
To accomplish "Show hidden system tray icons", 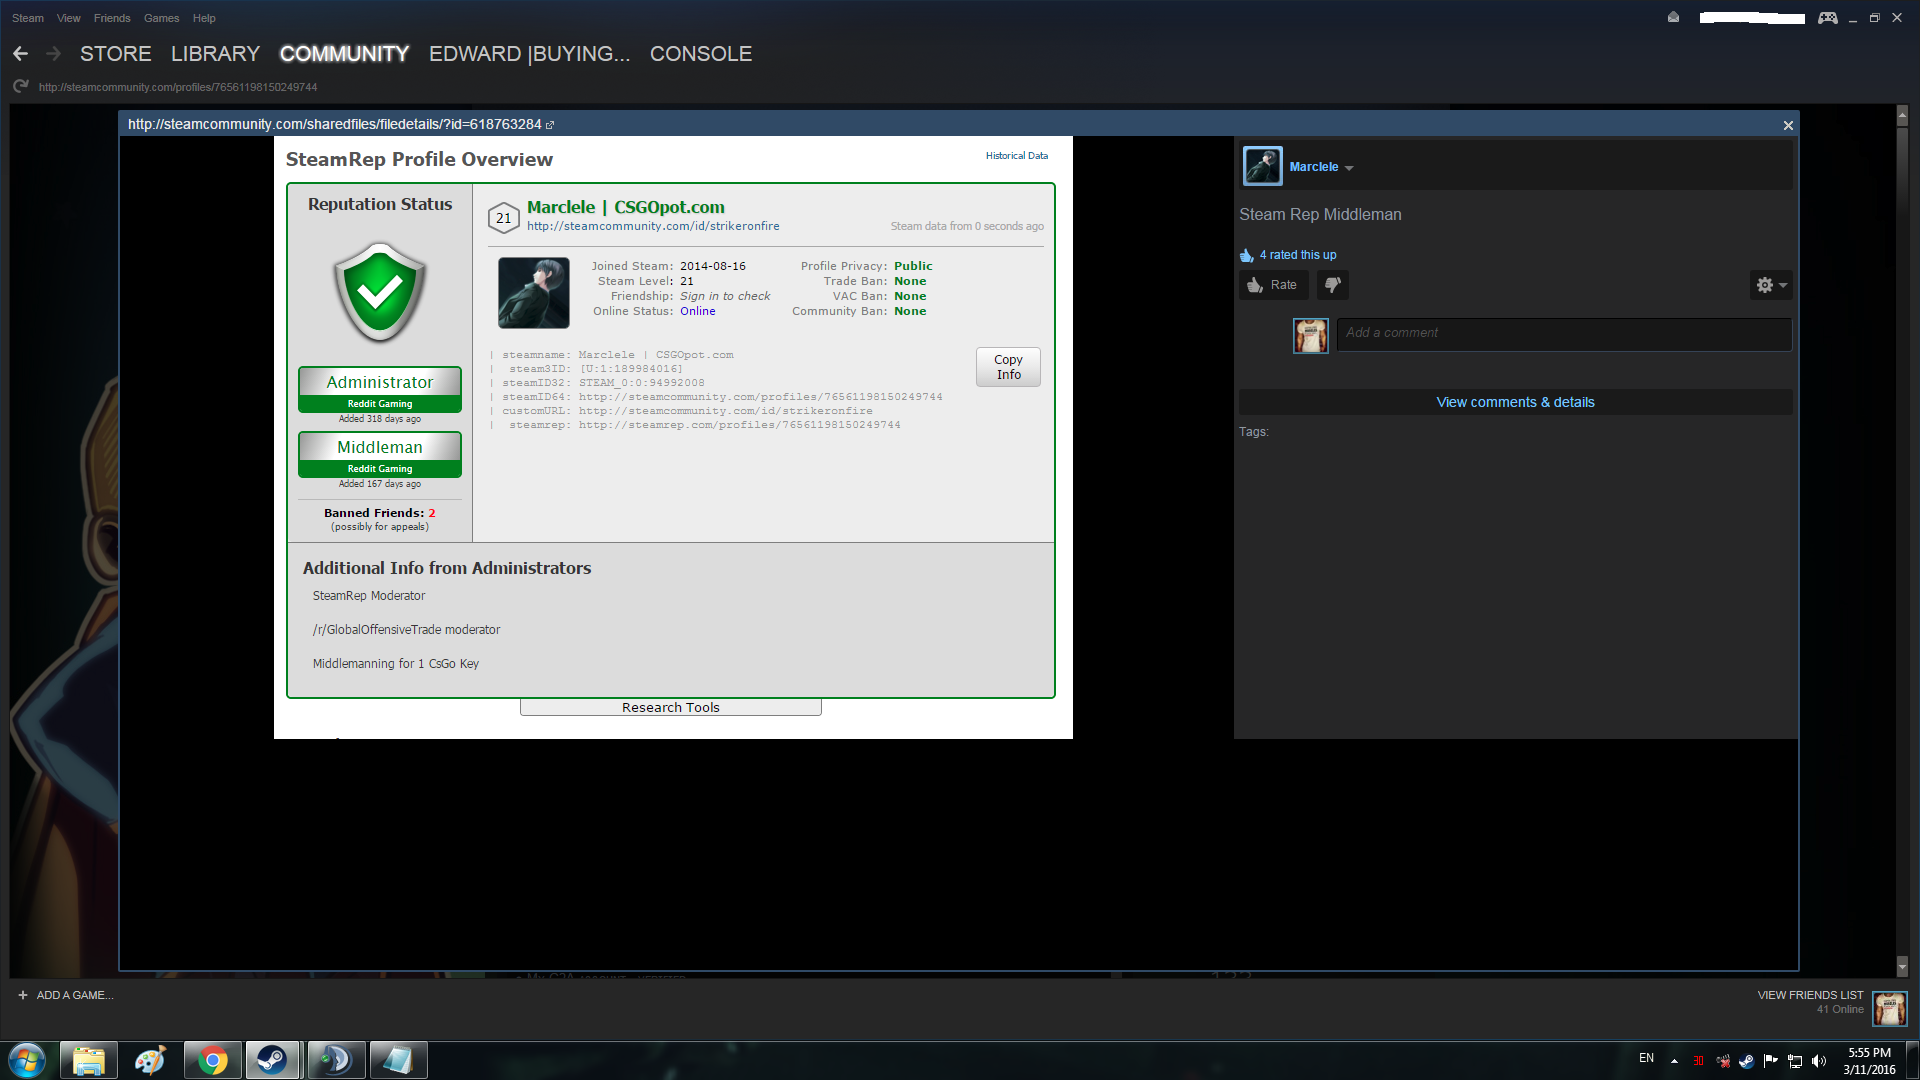I will point(1674,1061).
